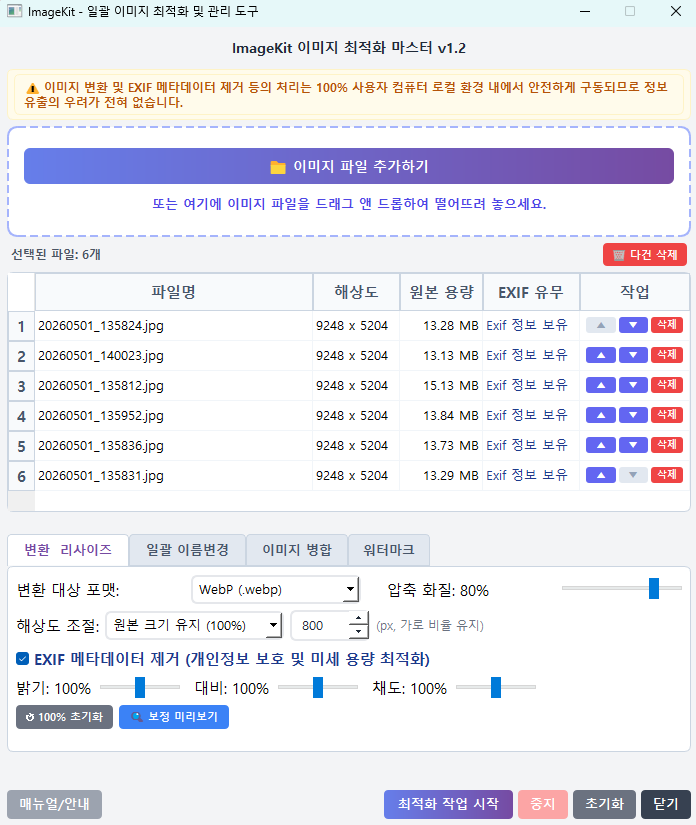
Task: Click the 원본 용량 column header
Action: pos(441,292)
